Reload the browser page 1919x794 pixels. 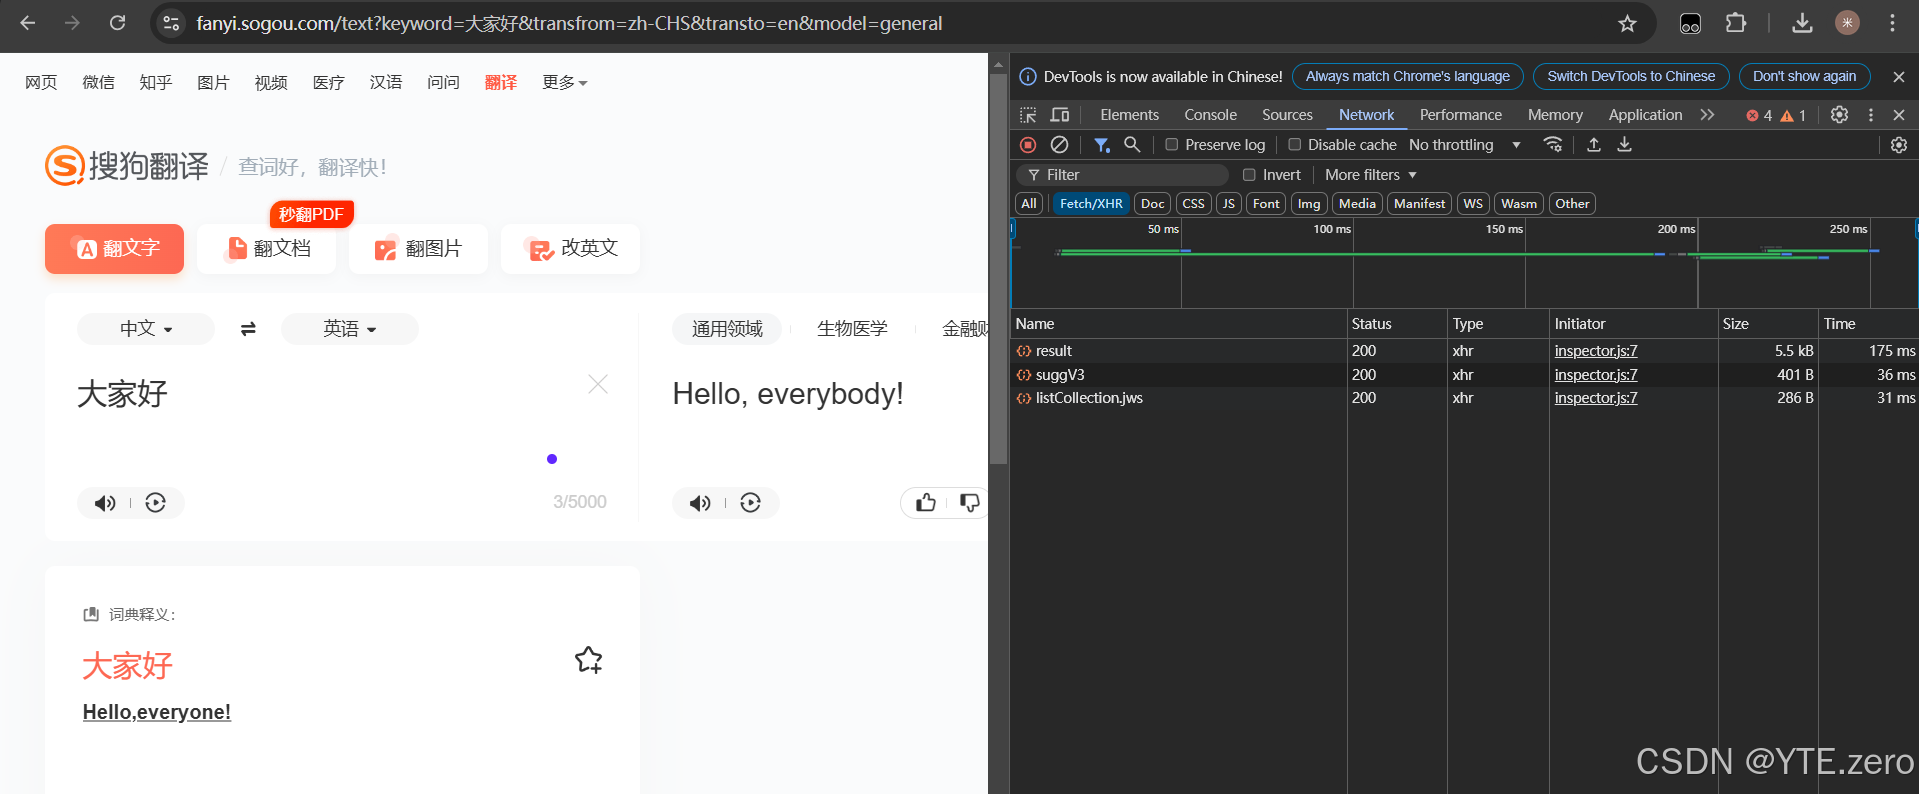pos(117,23)
